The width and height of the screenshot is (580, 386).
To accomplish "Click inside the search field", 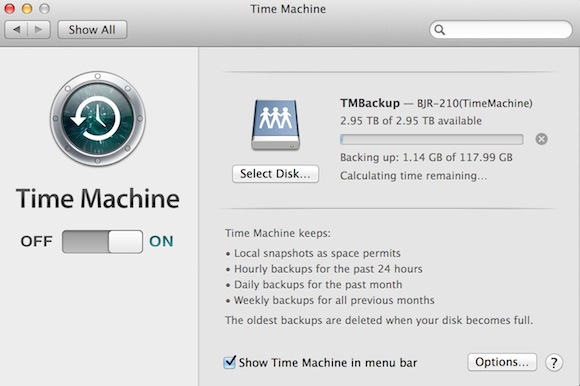I will [501, 30].
